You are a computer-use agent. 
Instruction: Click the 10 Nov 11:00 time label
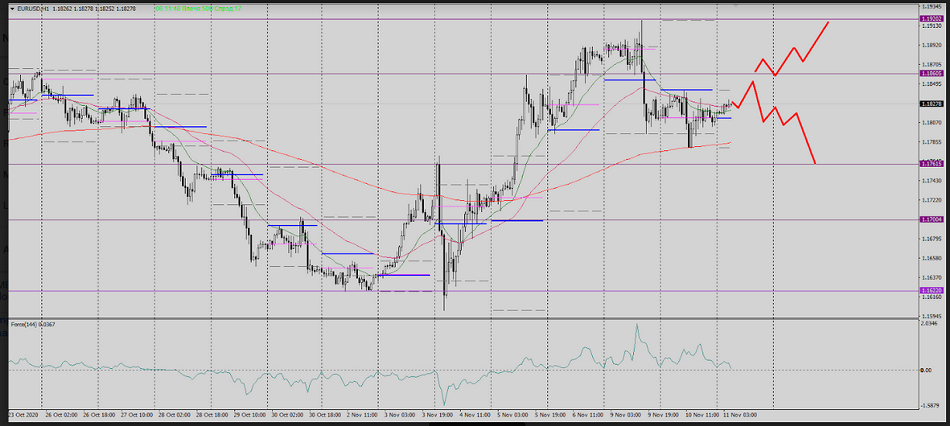[702, 414]
